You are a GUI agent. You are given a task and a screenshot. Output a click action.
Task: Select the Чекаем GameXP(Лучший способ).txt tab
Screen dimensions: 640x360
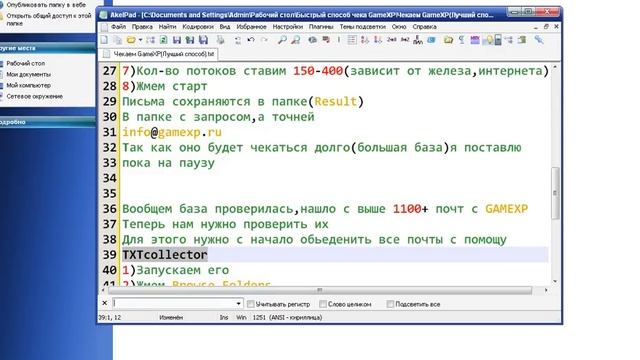click(159, 54)
